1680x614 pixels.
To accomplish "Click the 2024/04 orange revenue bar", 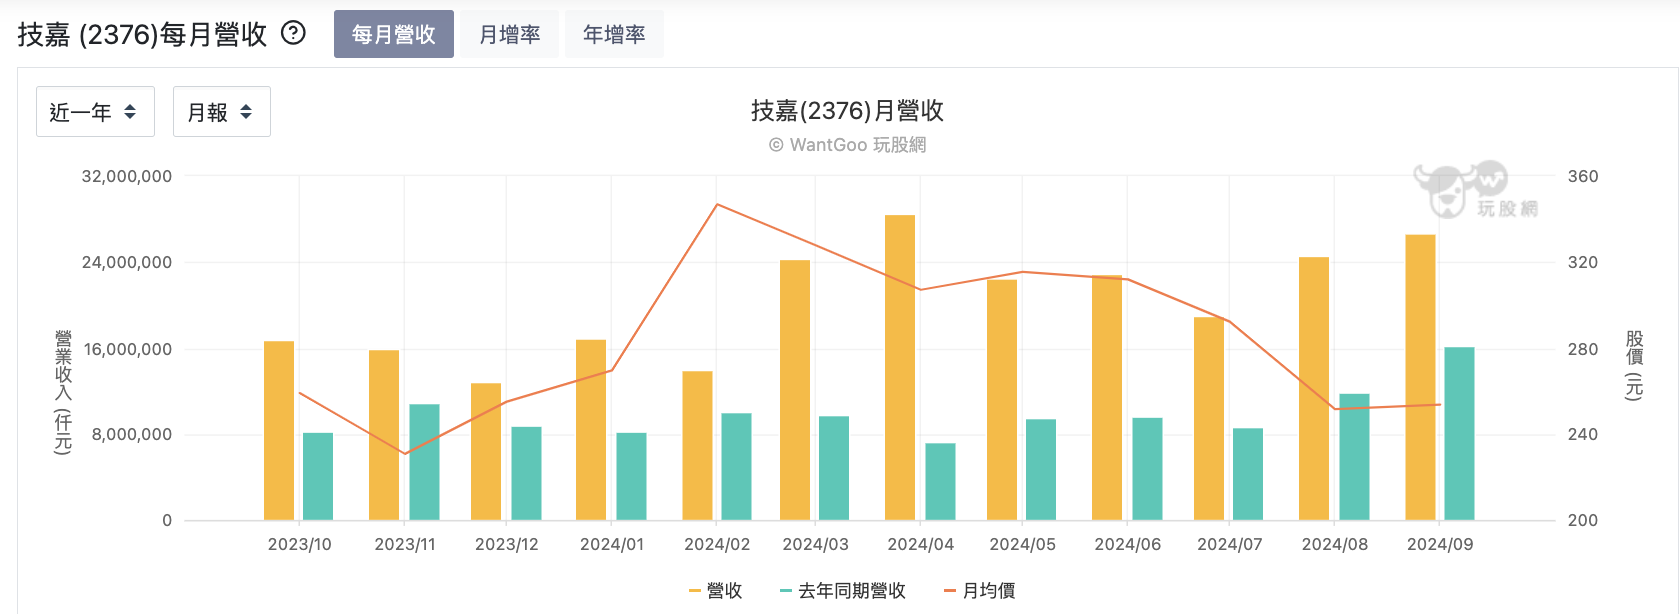I will click(x=900, y=368).
